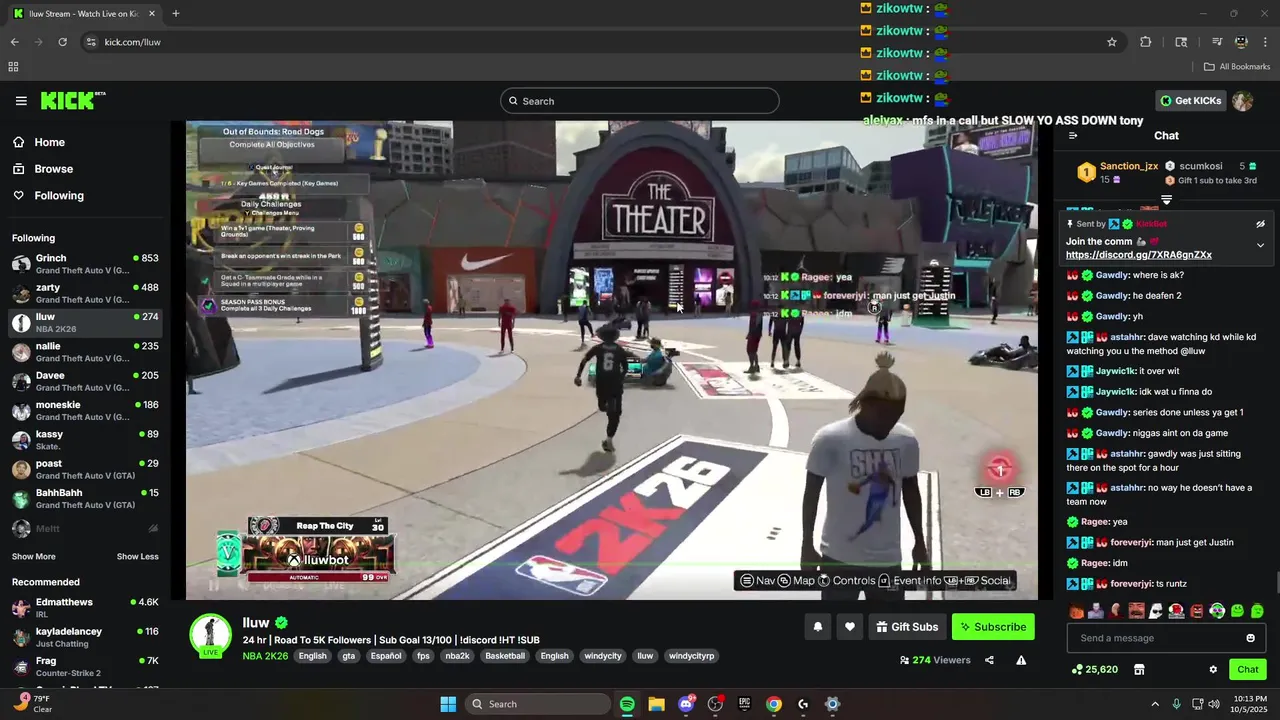Click the Get KICKs button

(1191, 101)
